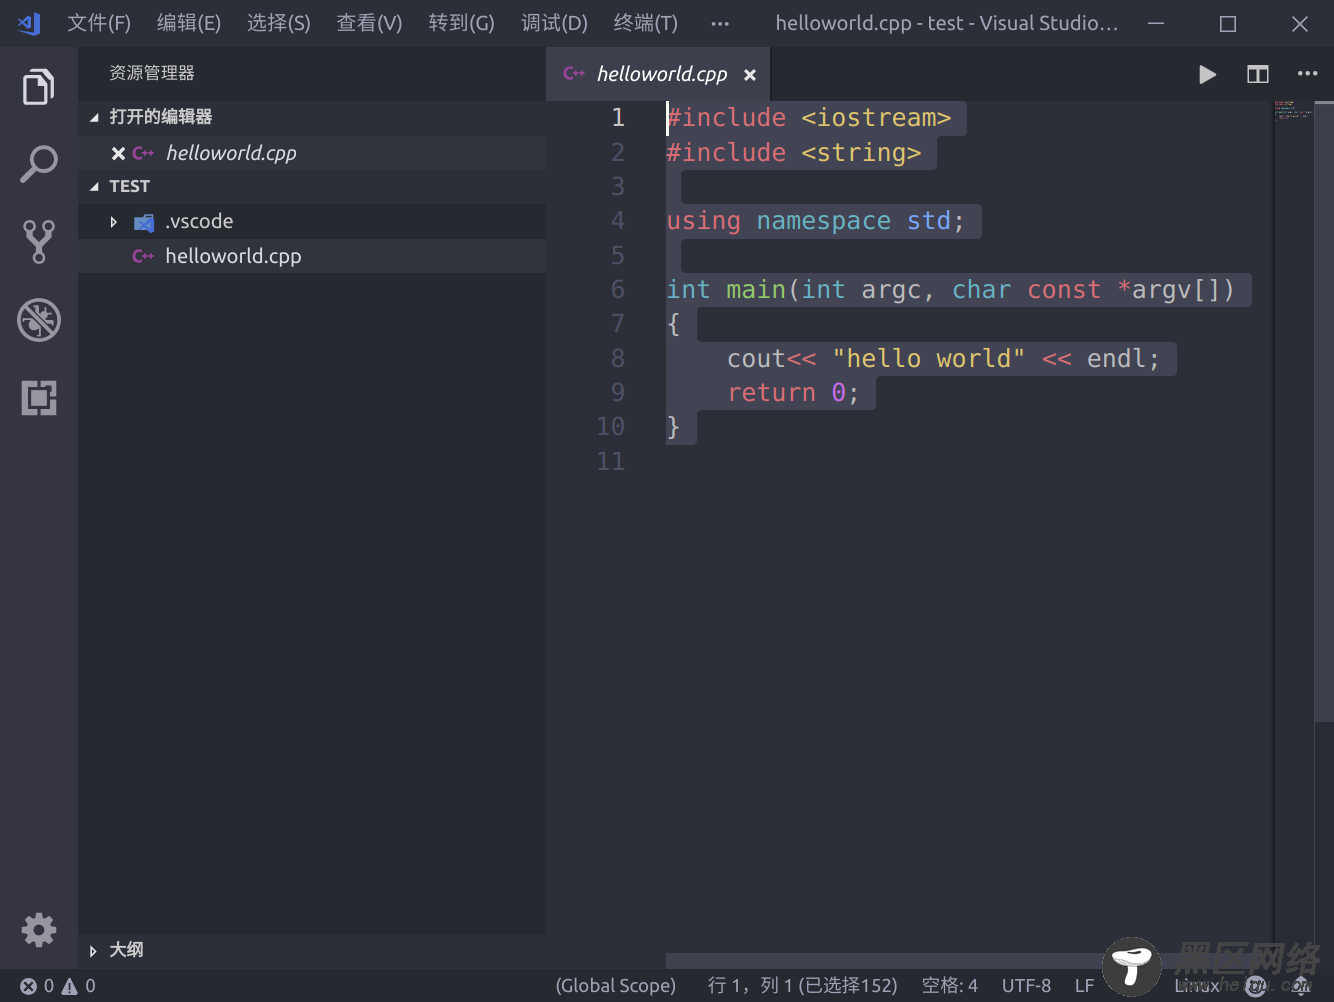1334x1002 pixels.
Task: Open the 调试(D) menu
Action: (x=554, y=23)
